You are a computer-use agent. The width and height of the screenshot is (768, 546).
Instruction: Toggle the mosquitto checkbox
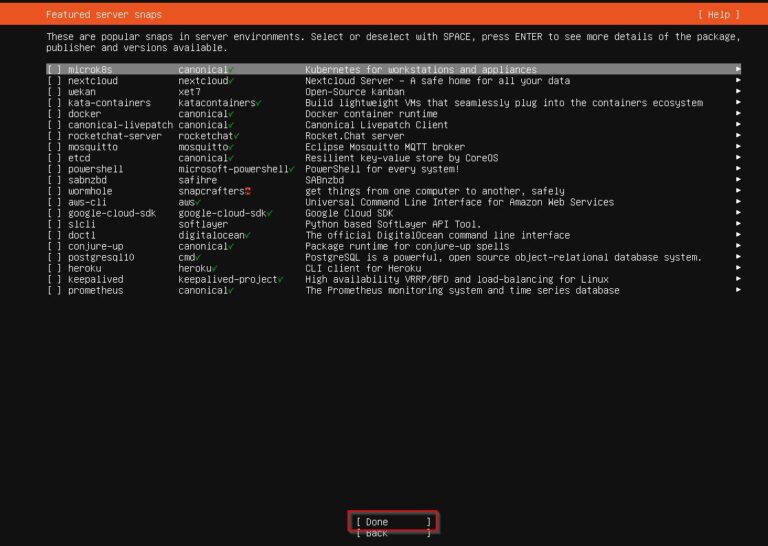[x=54, y=147]
